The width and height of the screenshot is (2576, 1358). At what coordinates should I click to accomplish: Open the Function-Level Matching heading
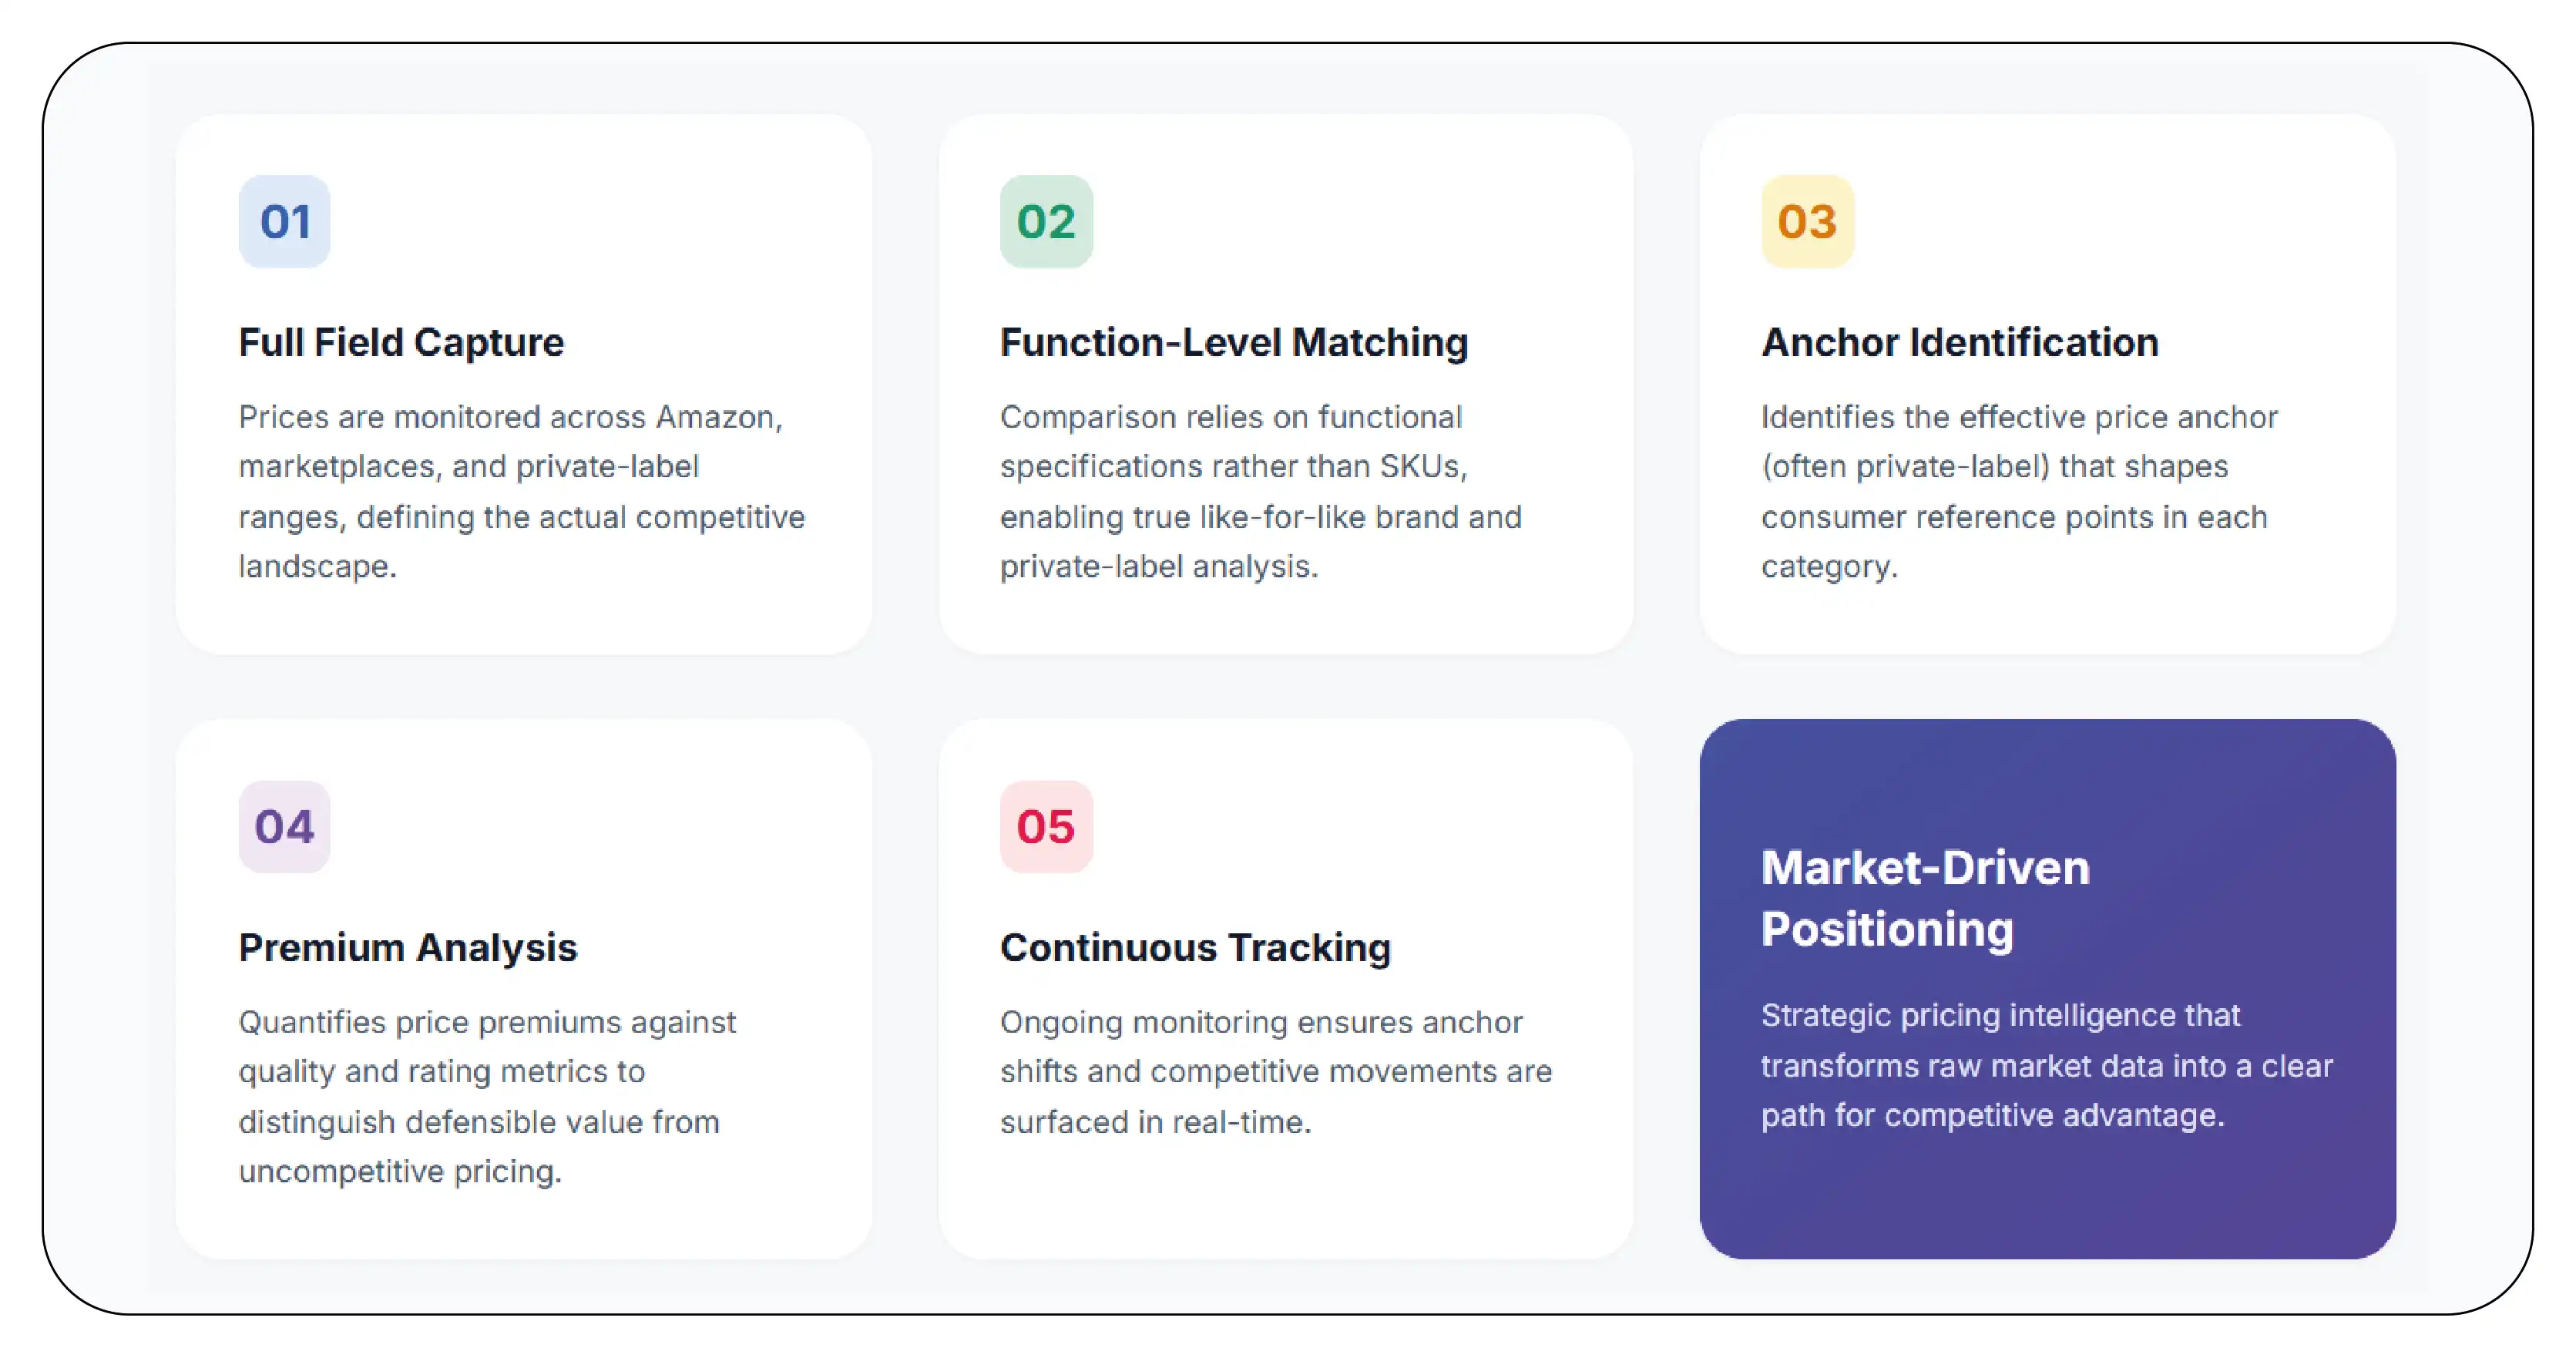click(x=1234, y=342)
